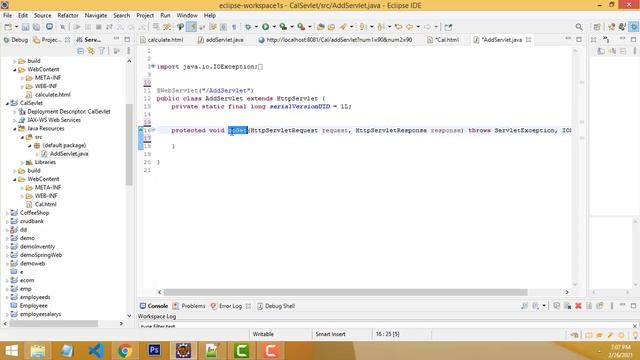Click the Filter icon in explorer toolbar

[102, 51]
